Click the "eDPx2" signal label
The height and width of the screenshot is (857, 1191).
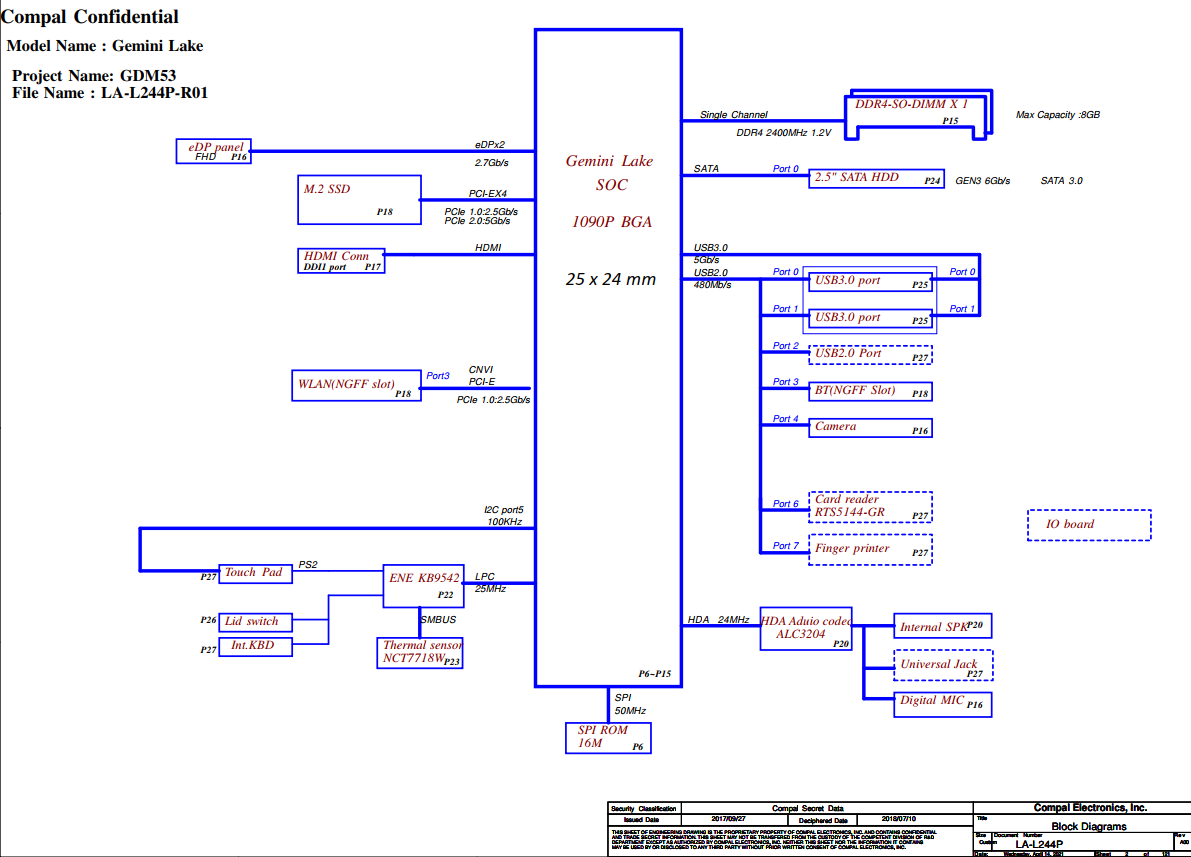tap(490, 144)
